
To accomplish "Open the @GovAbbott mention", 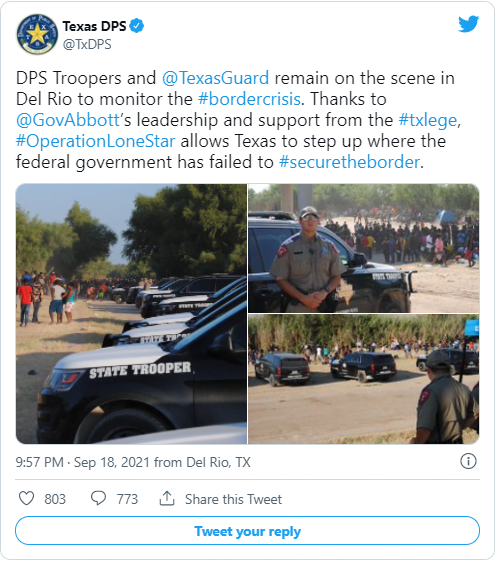I will pos(68,120).
